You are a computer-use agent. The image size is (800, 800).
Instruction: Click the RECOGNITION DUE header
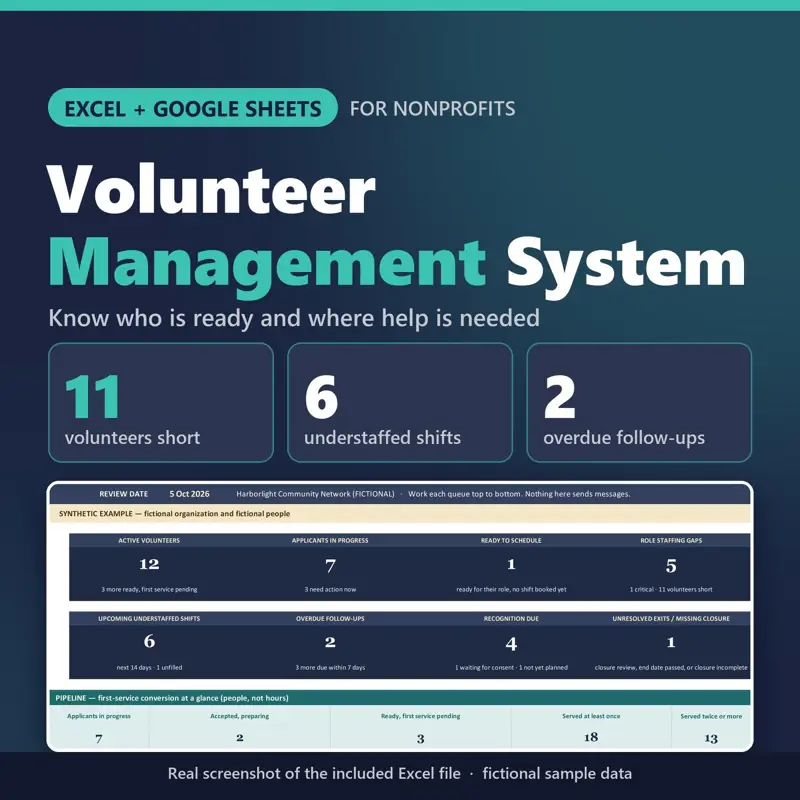click(x=511, y=618)
